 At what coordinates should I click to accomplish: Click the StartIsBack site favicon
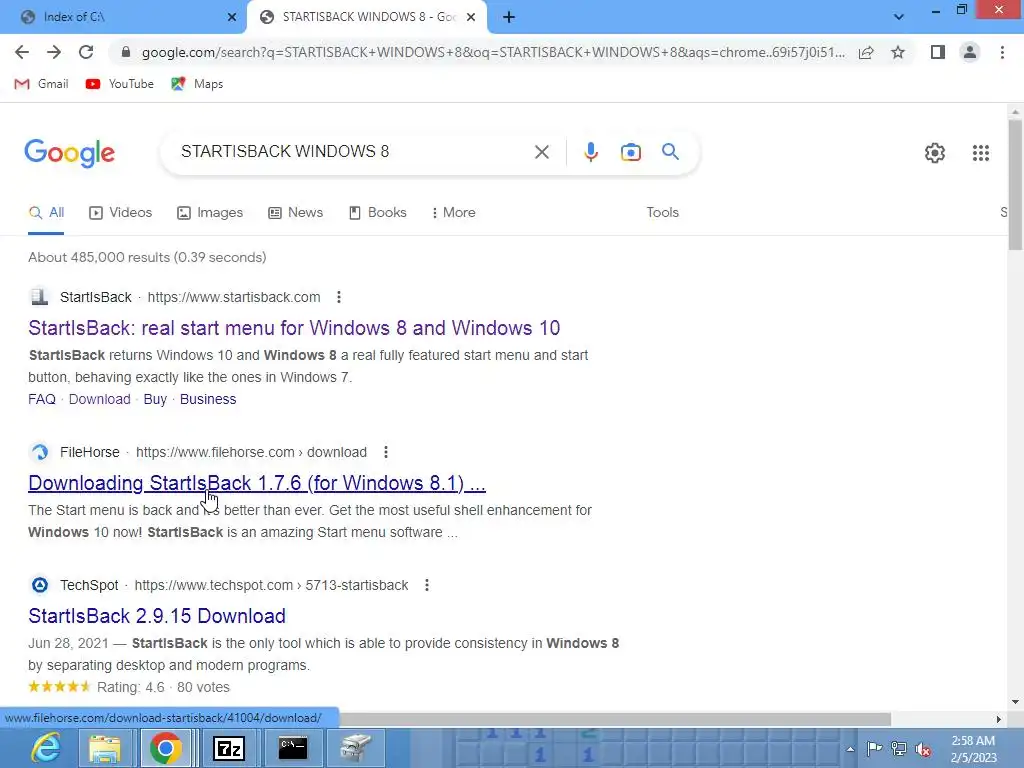[x=40, y=297]
